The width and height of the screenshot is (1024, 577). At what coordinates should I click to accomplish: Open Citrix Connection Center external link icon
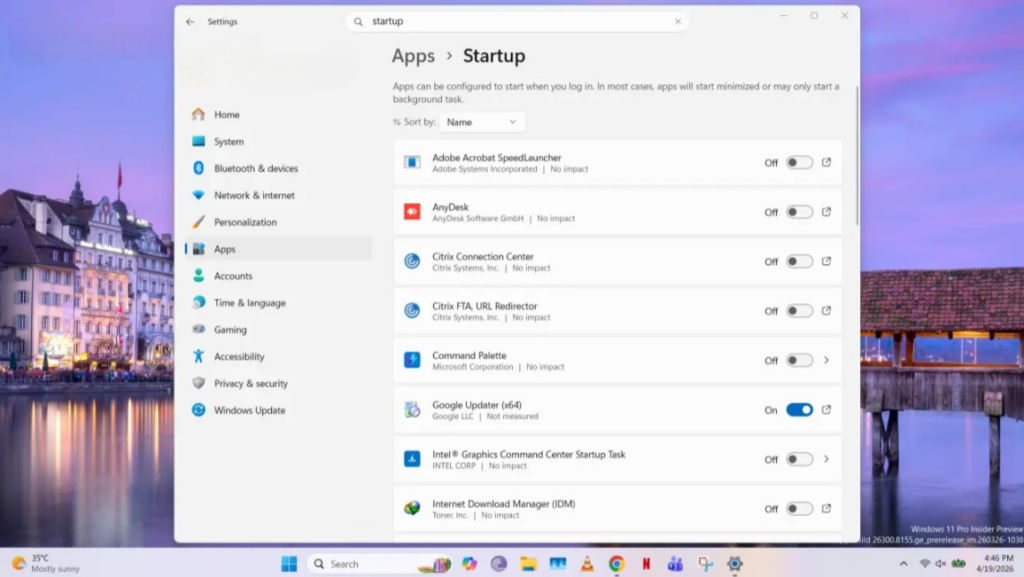point(826,261)
